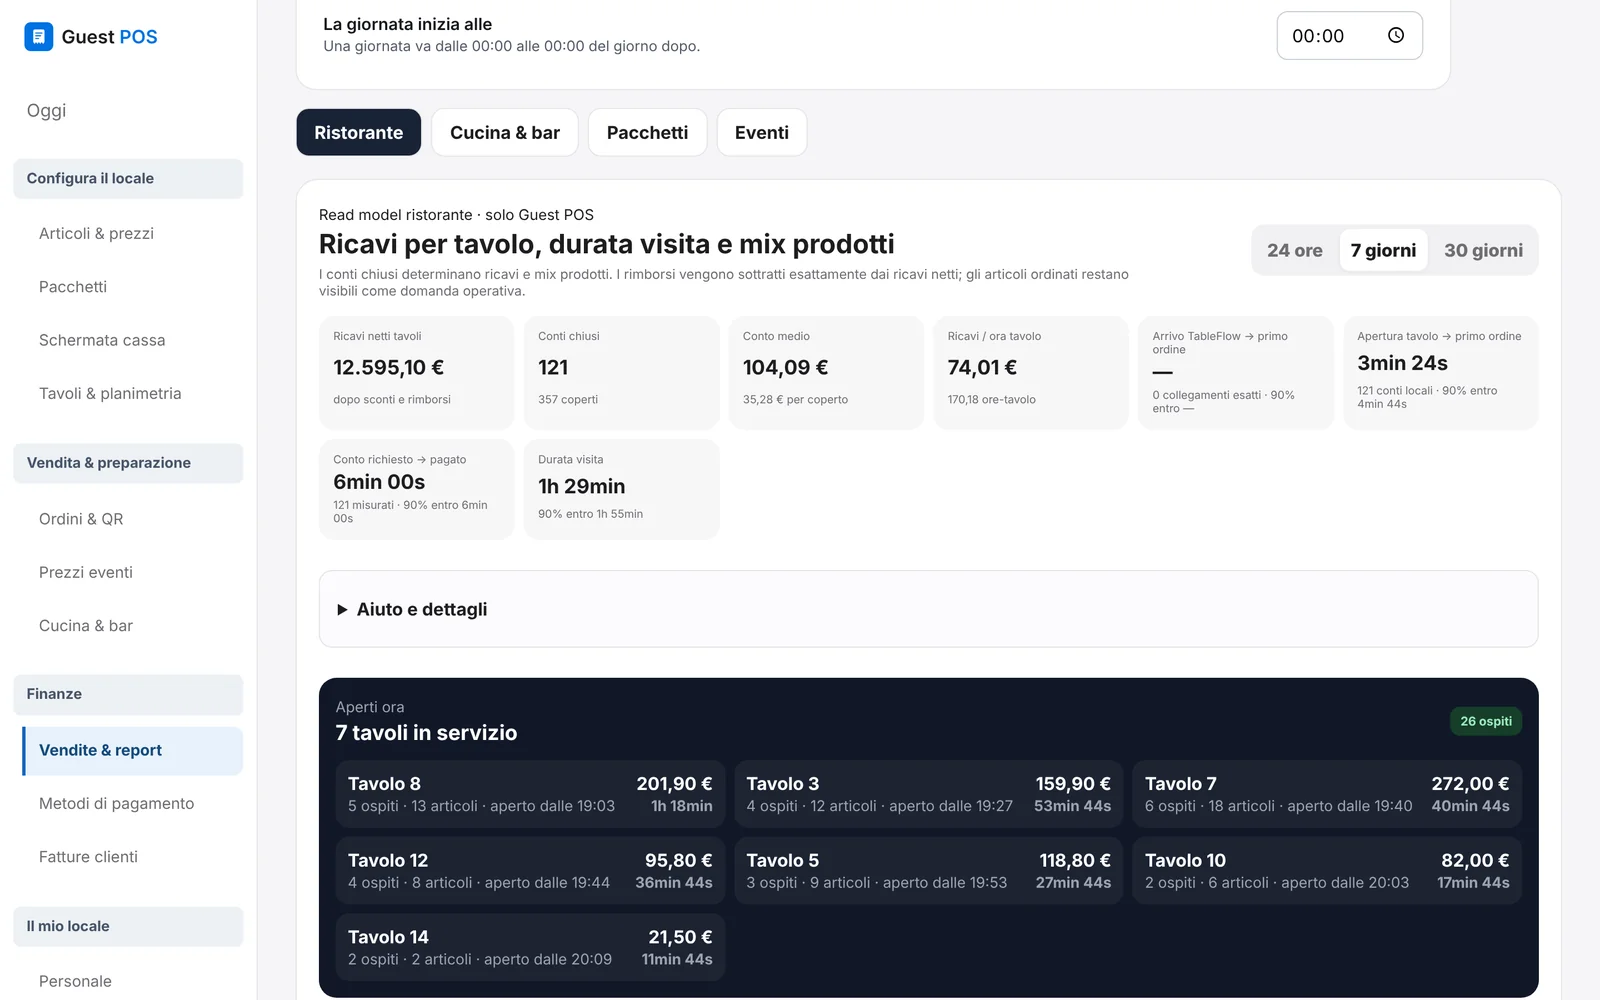This screenshot has height=1000, width=1600.
Task: Open the Pacchetti tab
Action: pyautogui.click(x=647, y=133)
